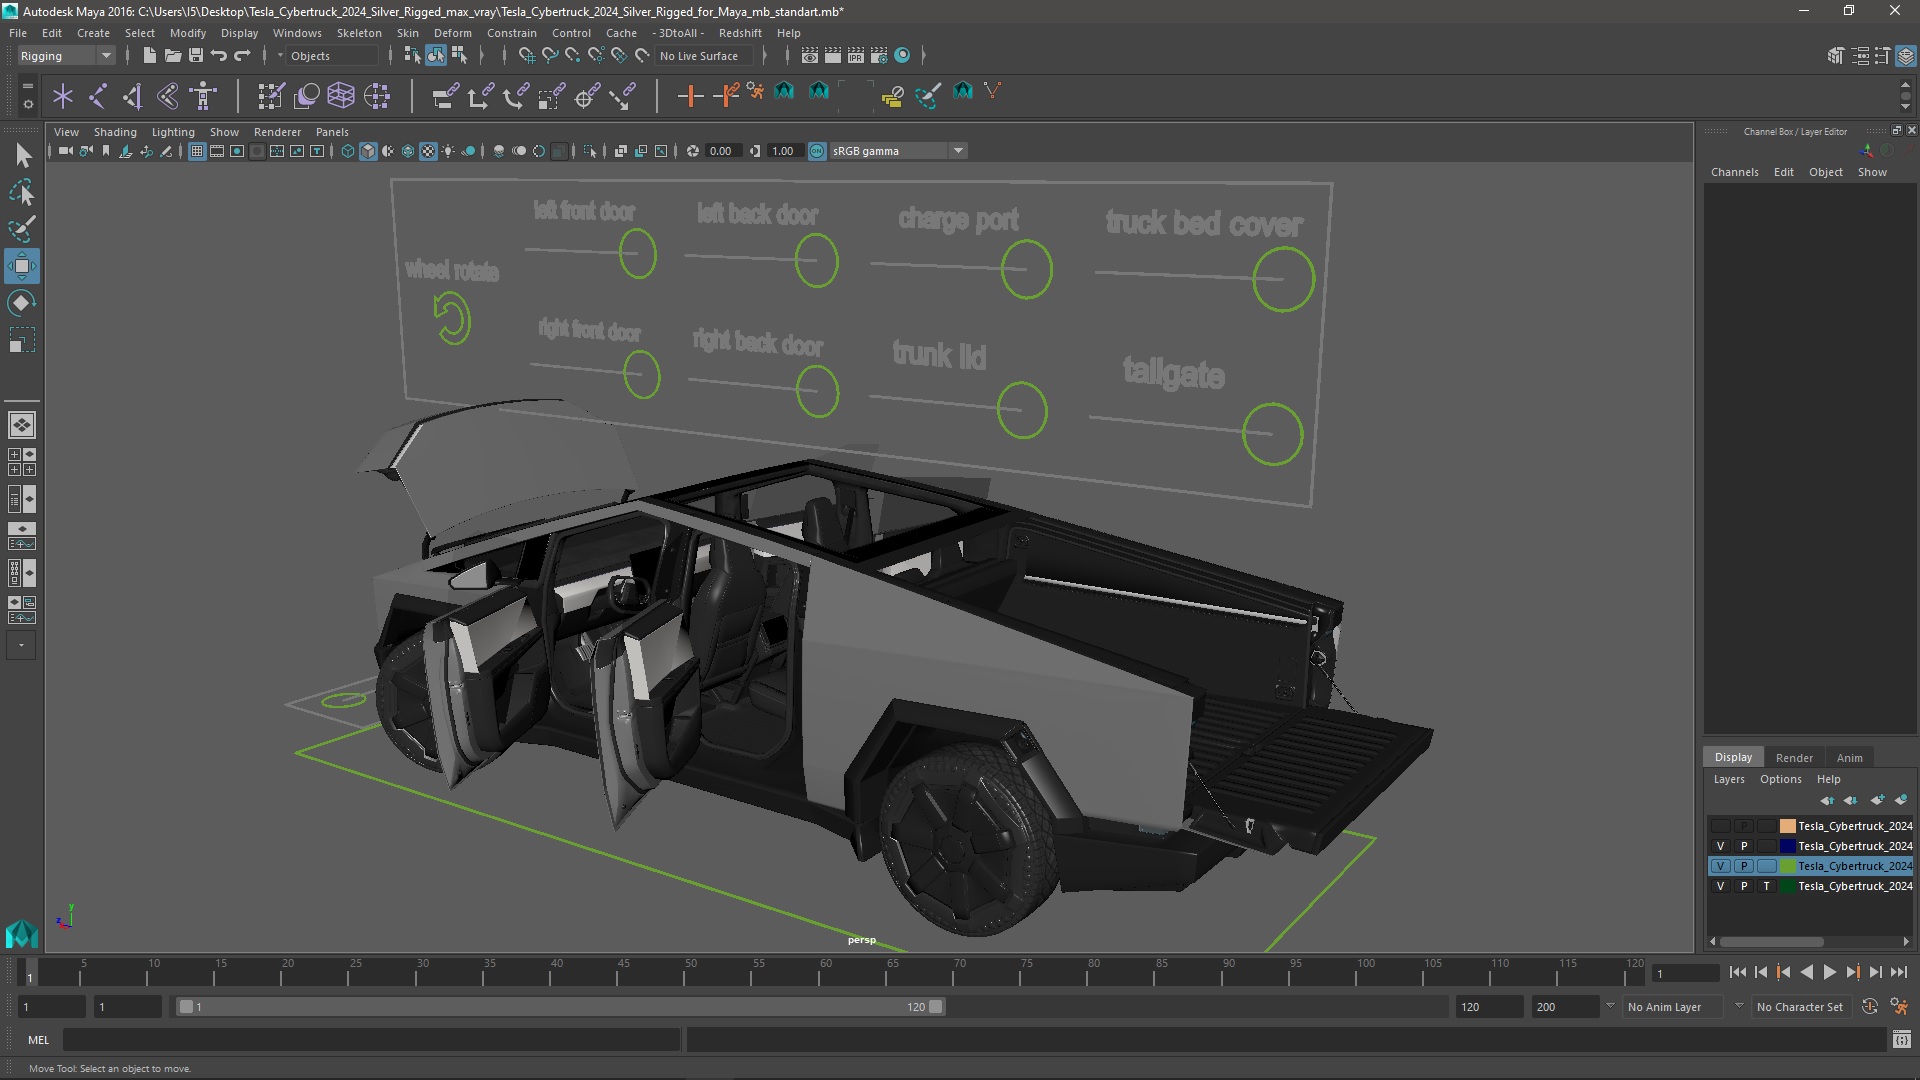Open the sRGB gamma view transform dropdown
1920x1080 pixels.
click(x=898, y=151)
